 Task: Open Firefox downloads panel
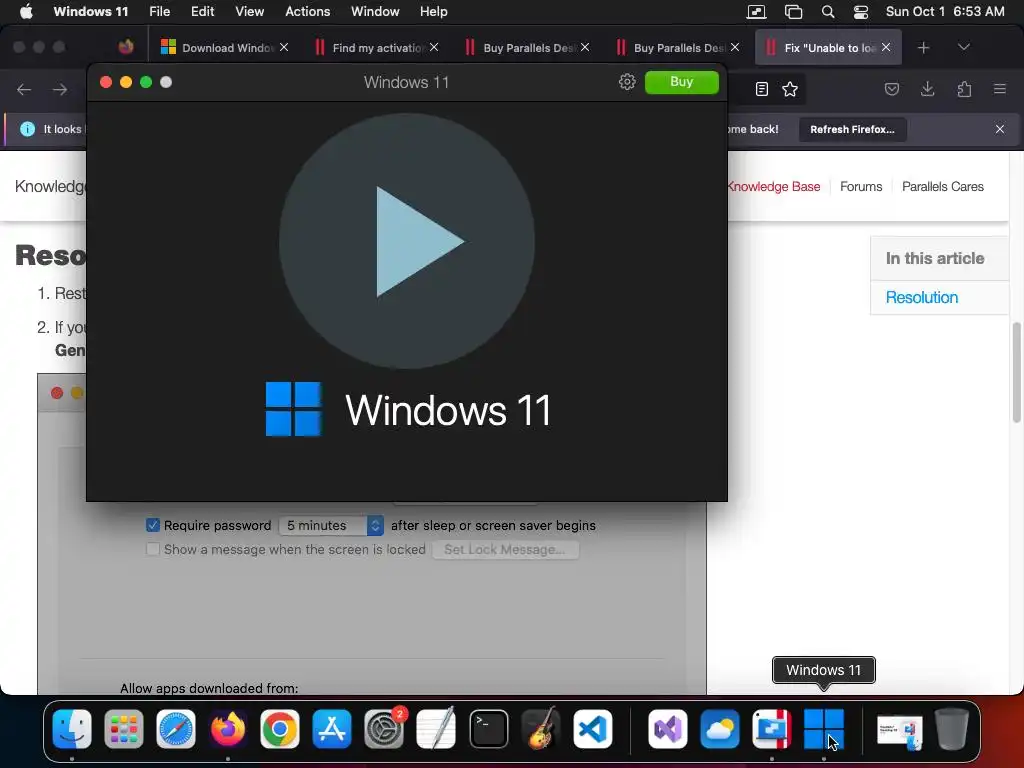coord(927,89)
